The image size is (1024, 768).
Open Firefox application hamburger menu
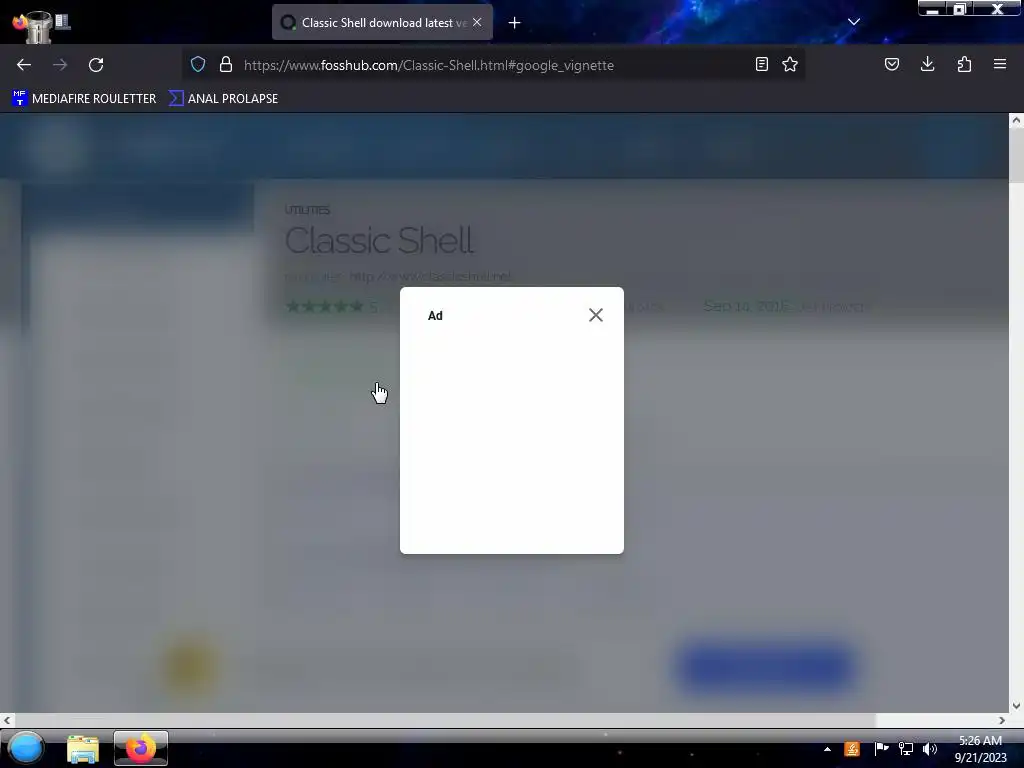coord(1000,65)
